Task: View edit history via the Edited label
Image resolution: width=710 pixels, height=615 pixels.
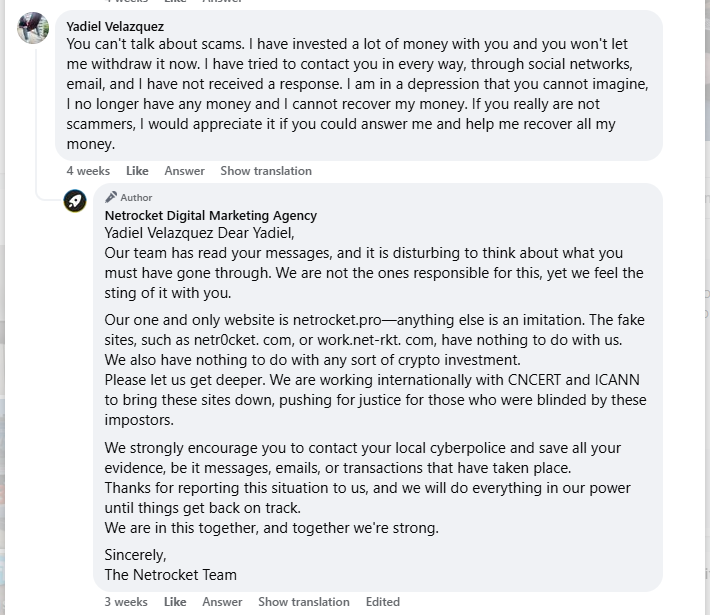Action: tap(383, 602)
